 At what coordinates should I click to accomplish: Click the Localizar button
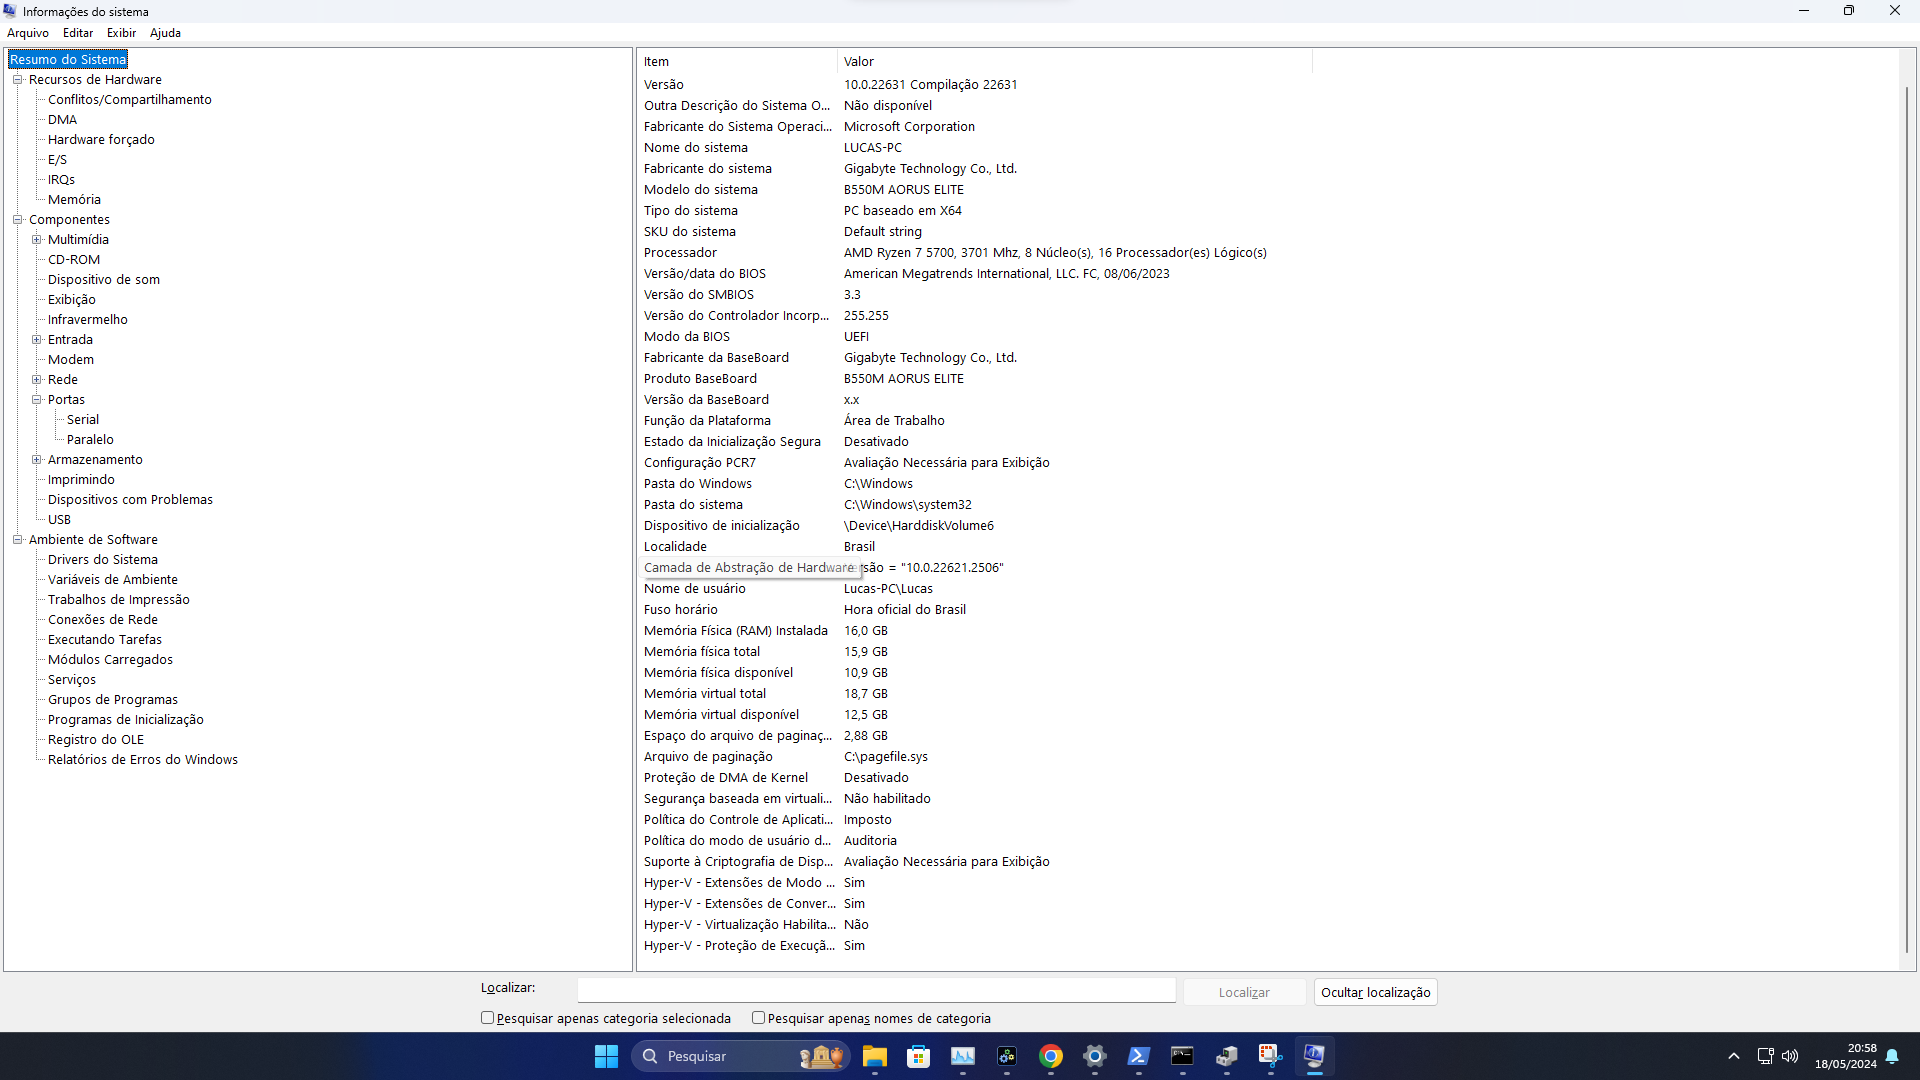tap(1244, 992)
